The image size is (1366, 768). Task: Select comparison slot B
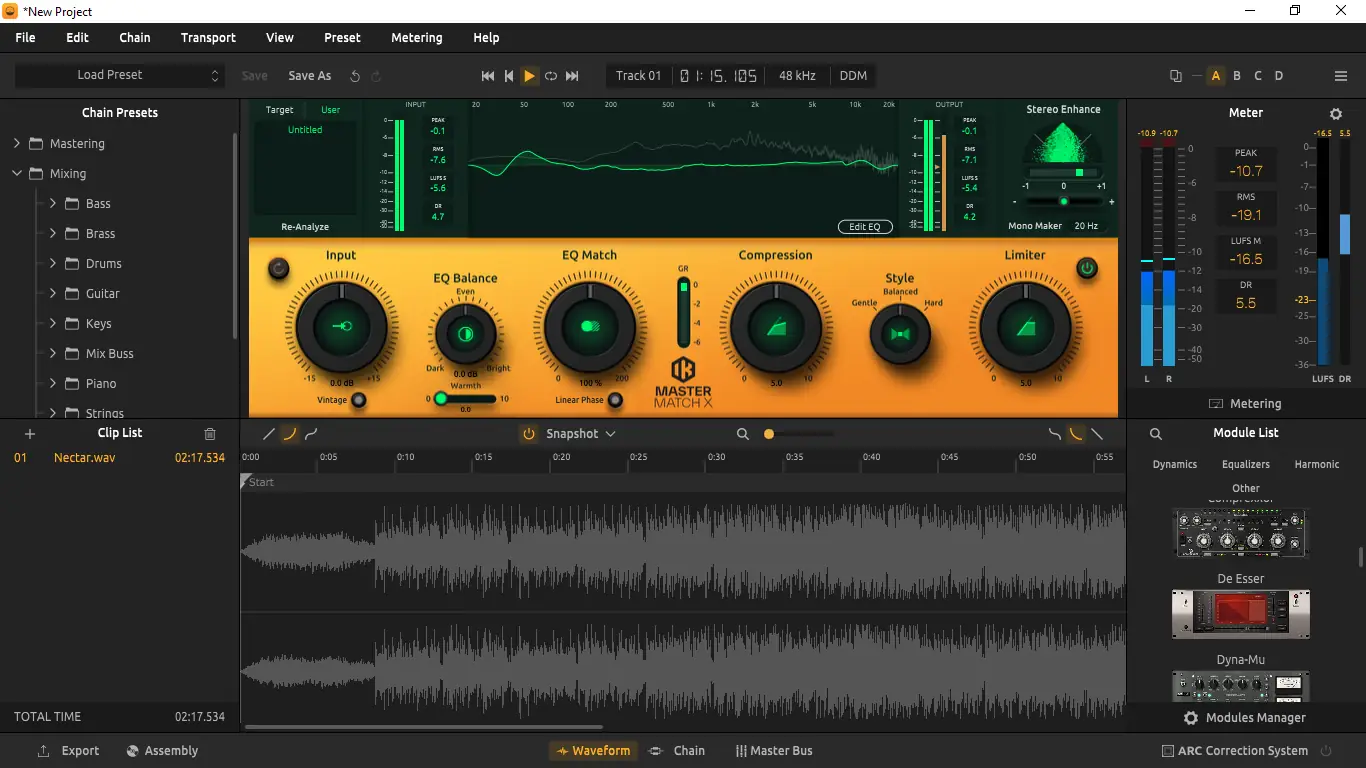point(1237,76)
